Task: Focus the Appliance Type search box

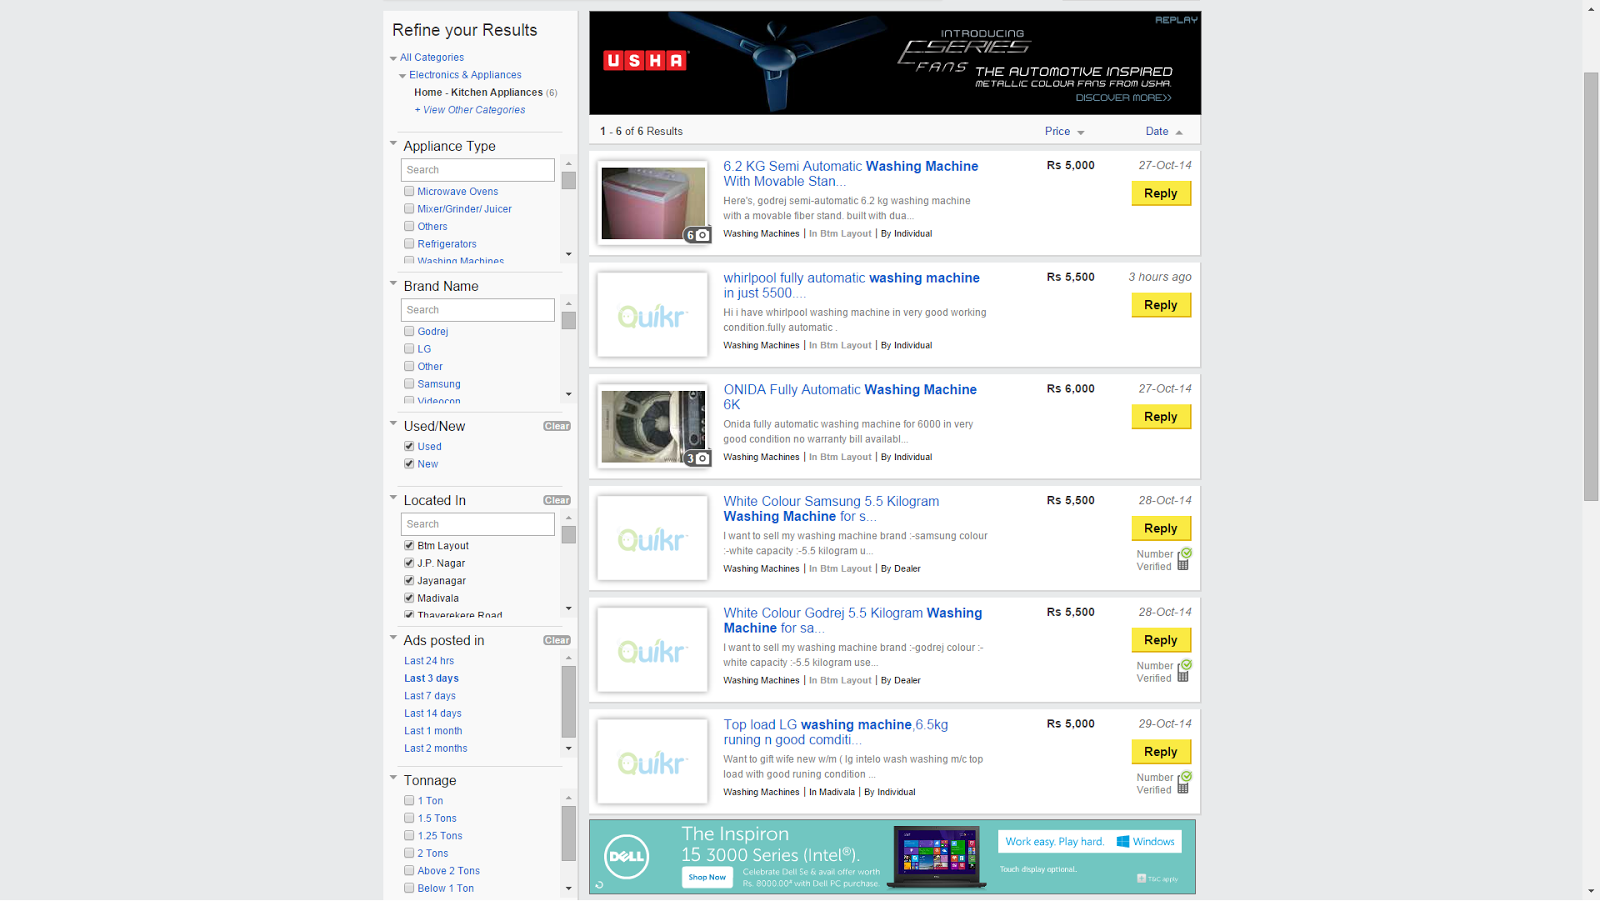Action: tap(478, 170)
